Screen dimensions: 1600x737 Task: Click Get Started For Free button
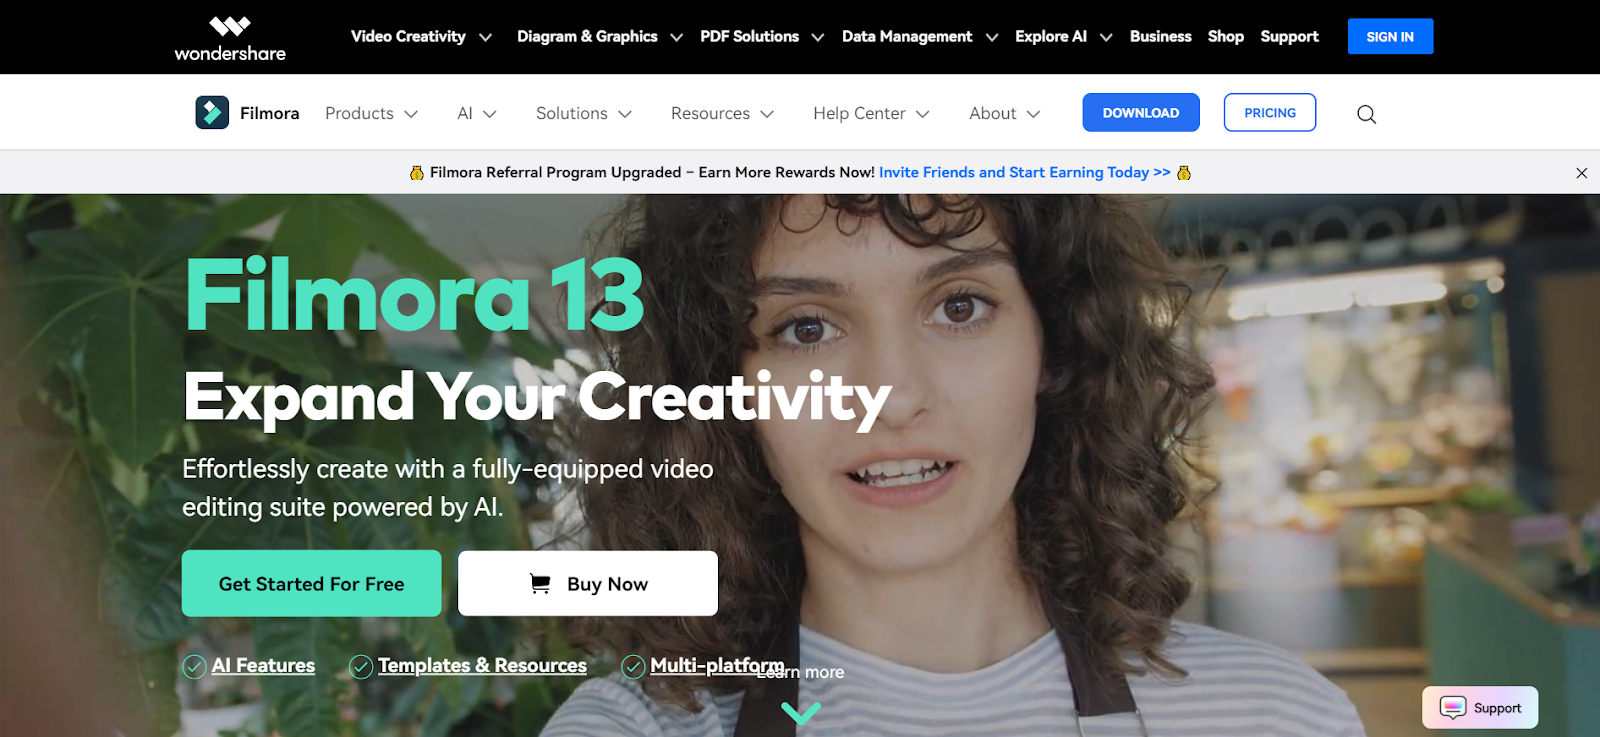pos(312,583)
